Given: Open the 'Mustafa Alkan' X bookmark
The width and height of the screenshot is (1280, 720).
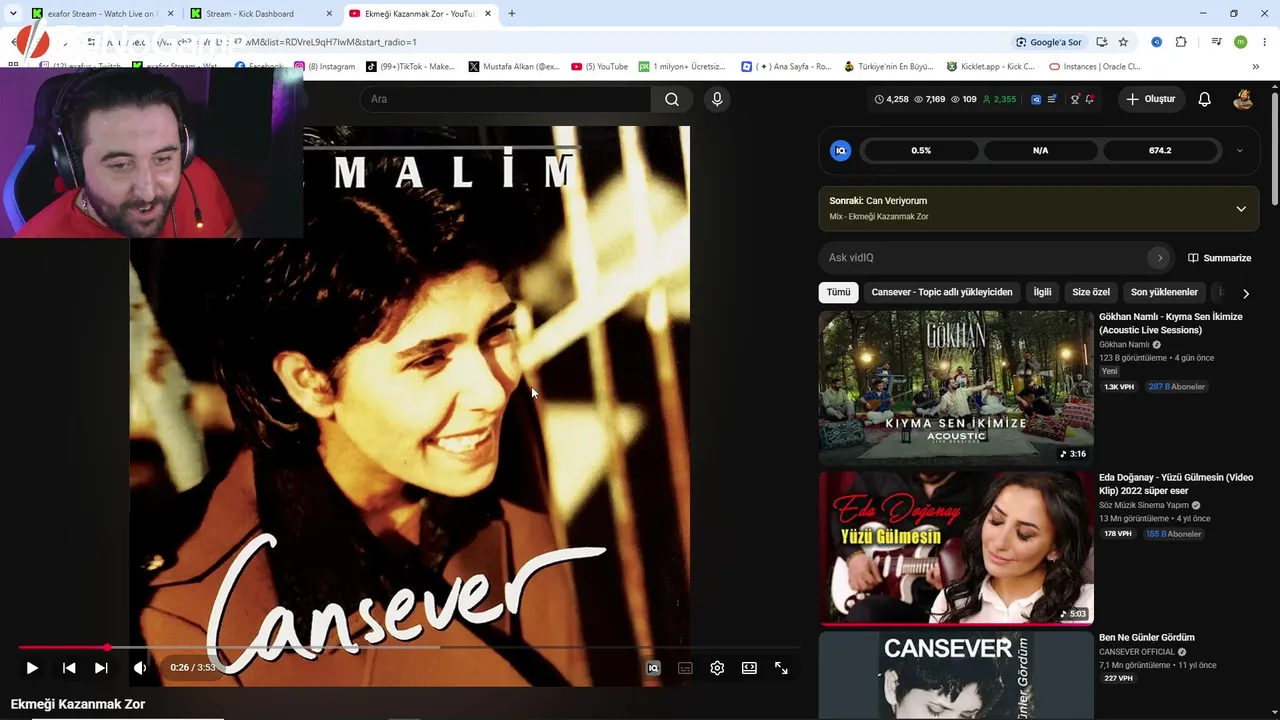Looking at the screenshot, I should [514, 67].
